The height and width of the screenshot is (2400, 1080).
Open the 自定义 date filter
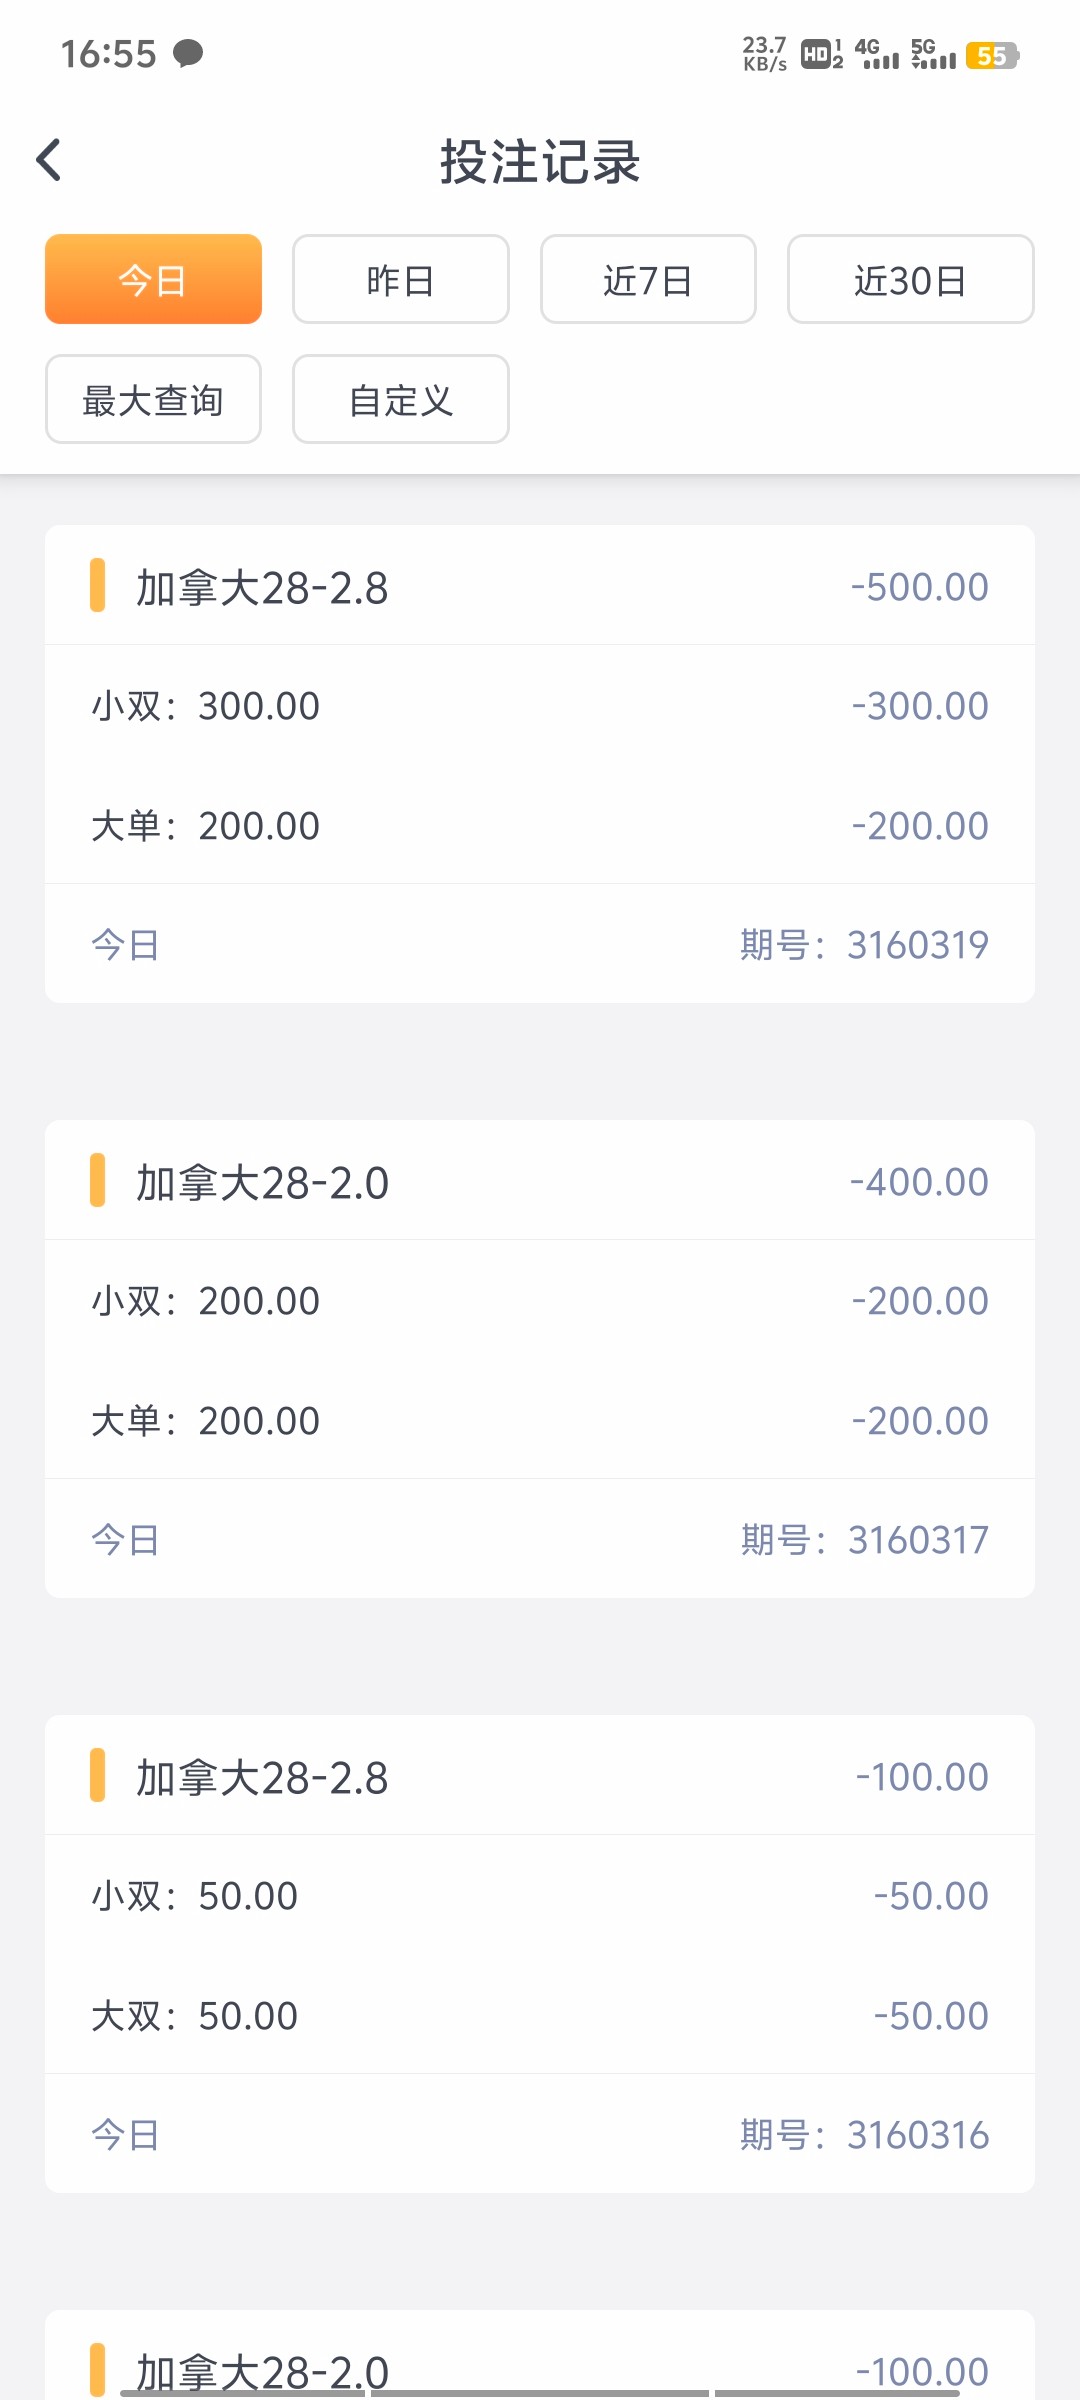[x=400, y=400]
